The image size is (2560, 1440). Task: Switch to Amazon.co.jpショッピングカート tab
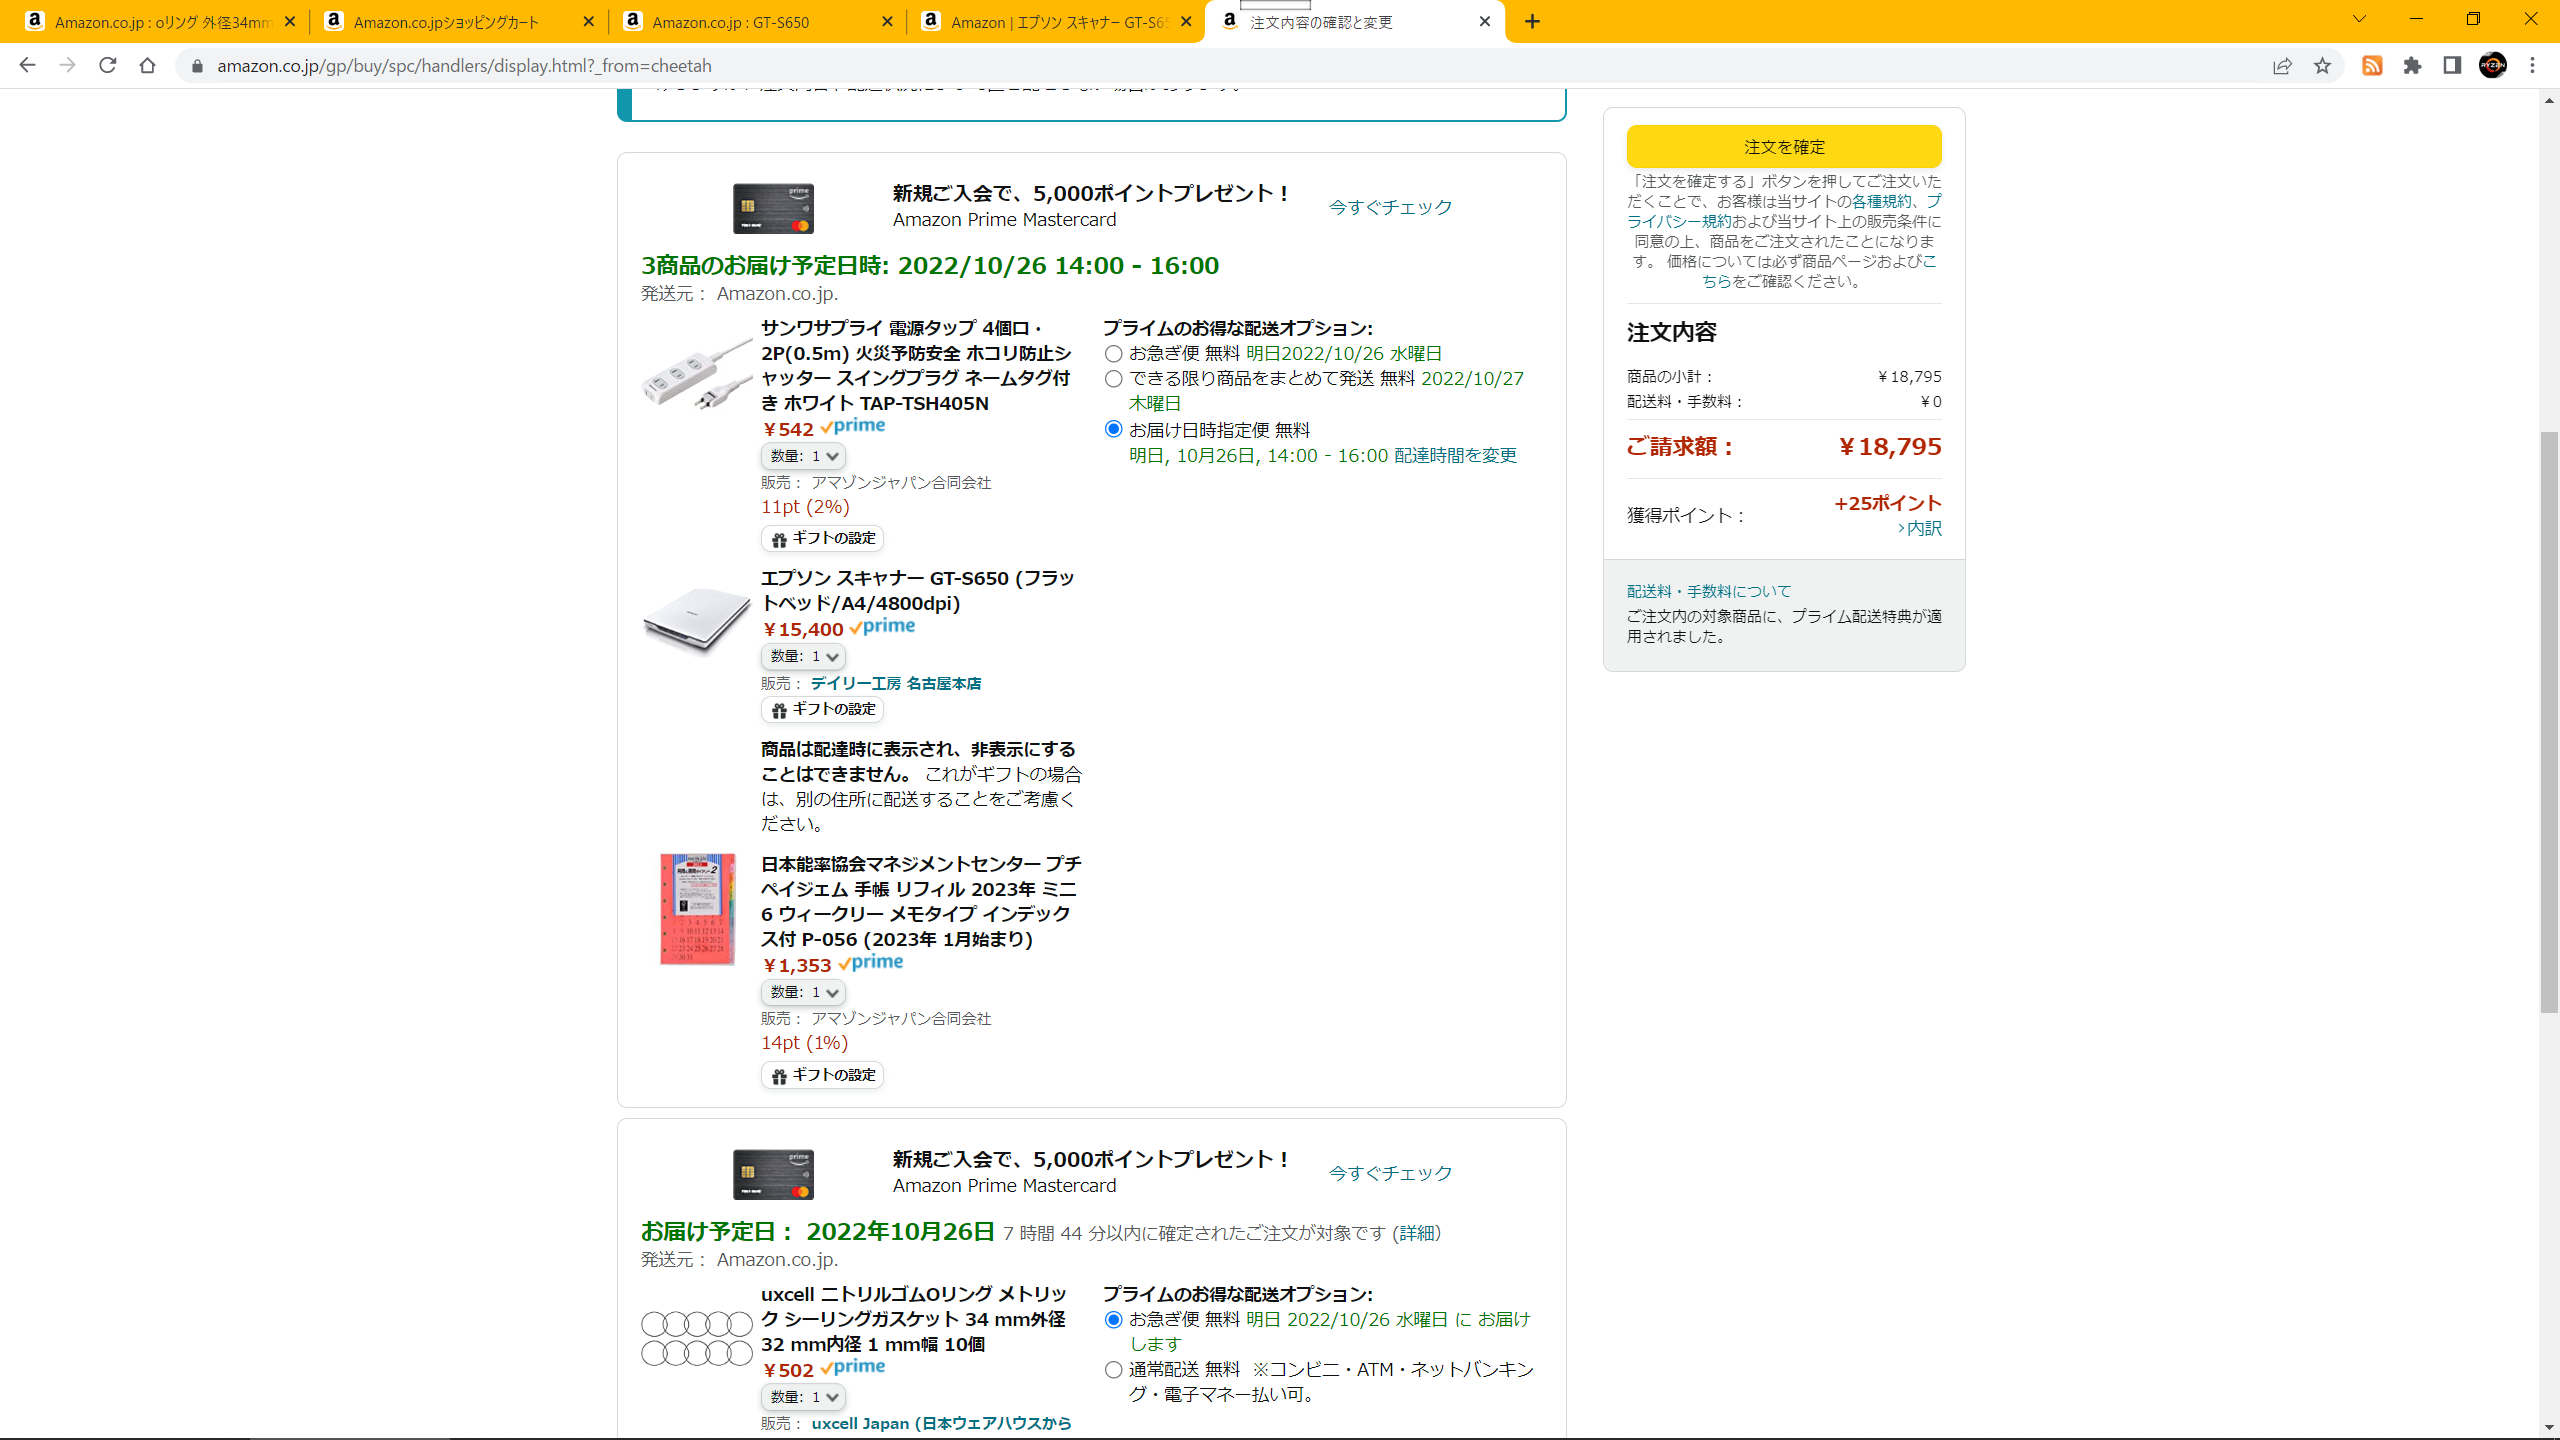click(x=457, y=22)
